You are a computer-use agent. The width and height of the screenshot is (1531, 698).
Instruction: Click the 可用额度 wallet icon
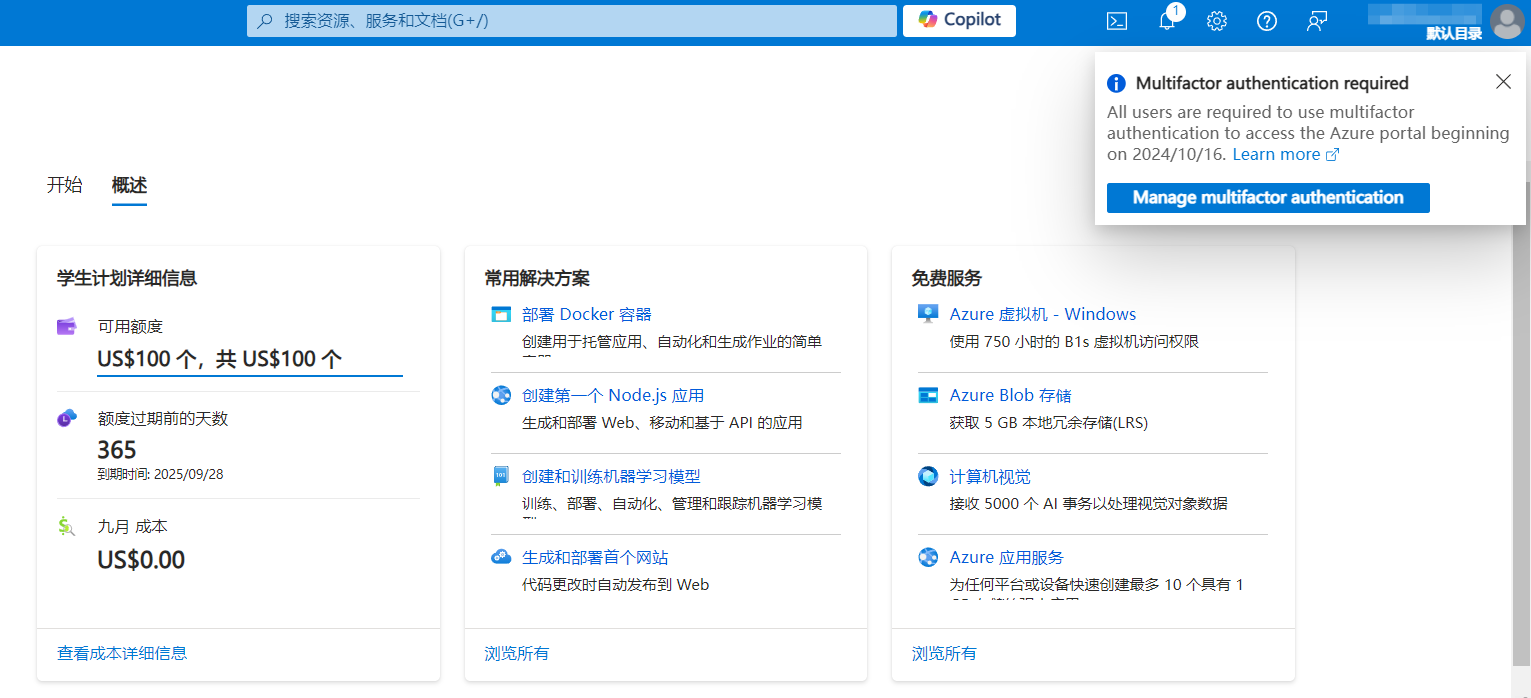[67, 326]
